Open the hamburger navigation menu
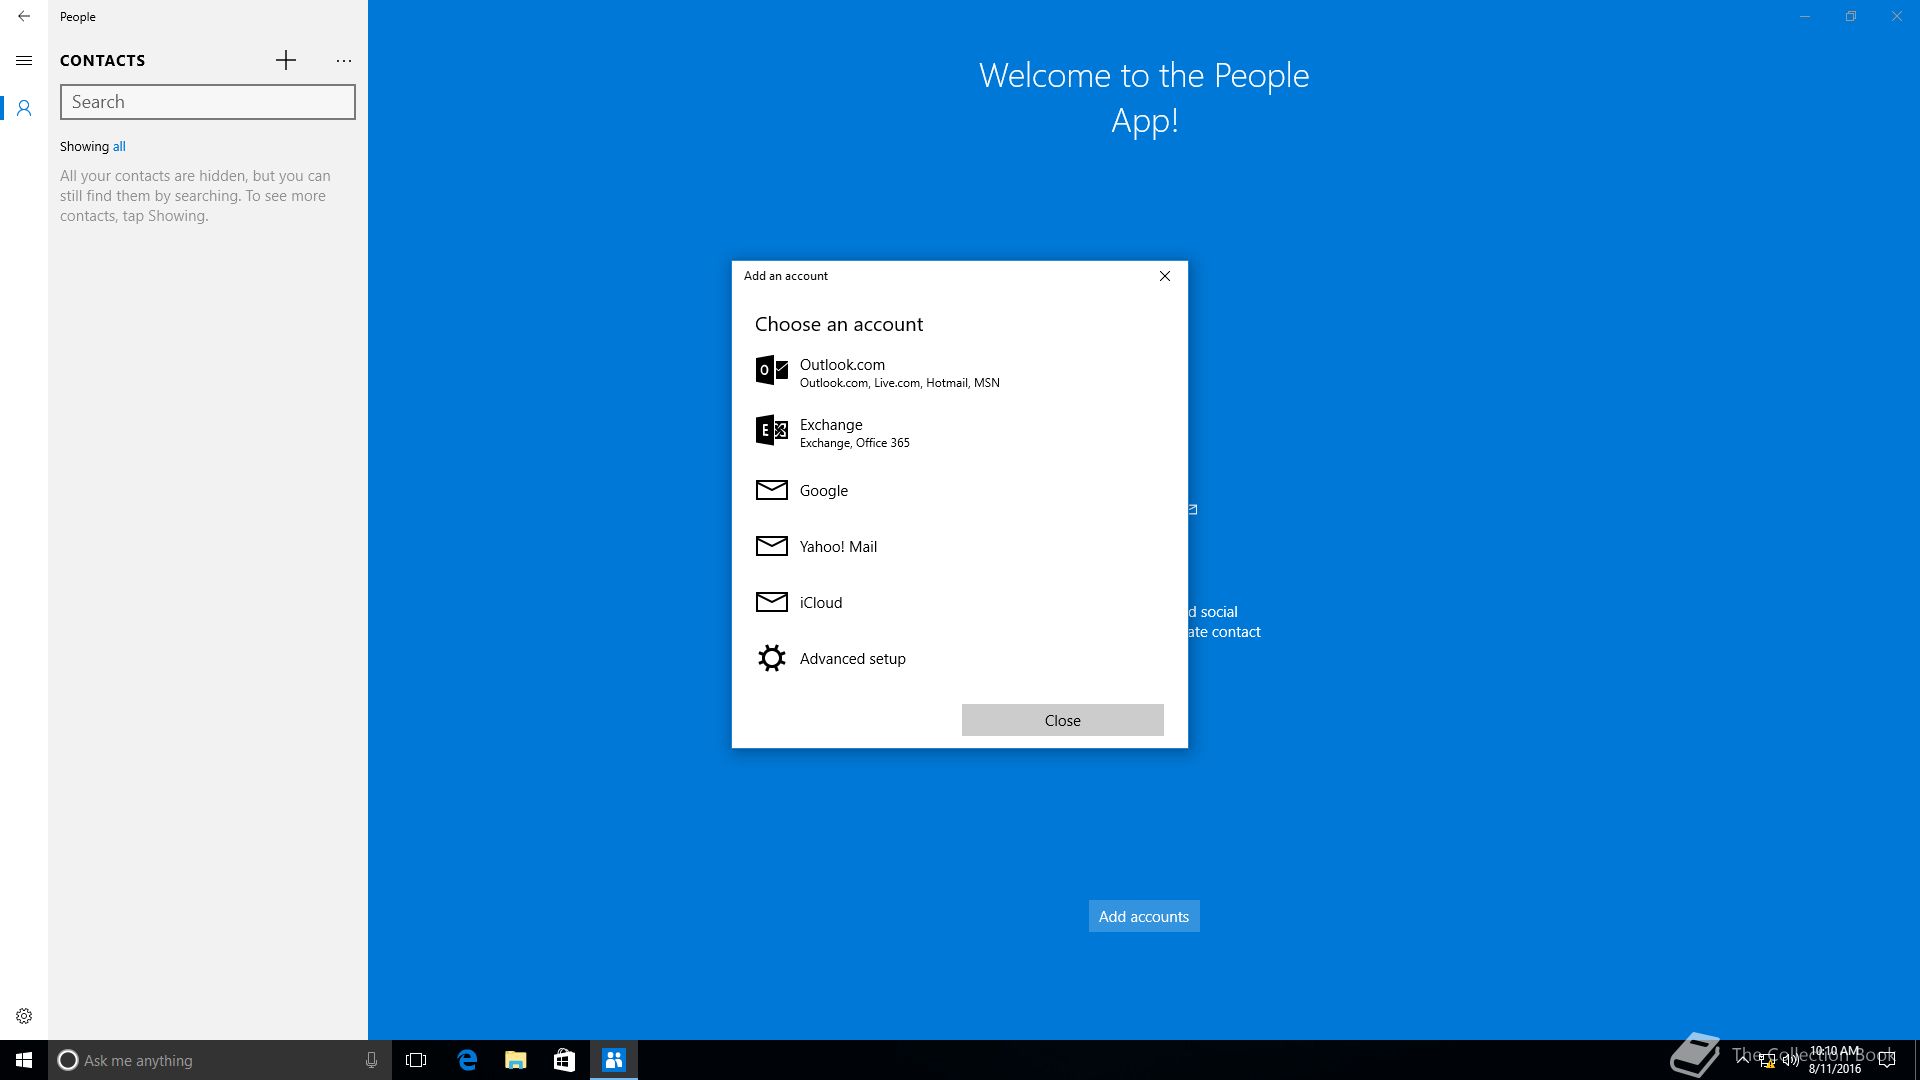Image resolution: width=1920 pixels, height=1080 pixels. pyautogui.click(x=24, y=61)
